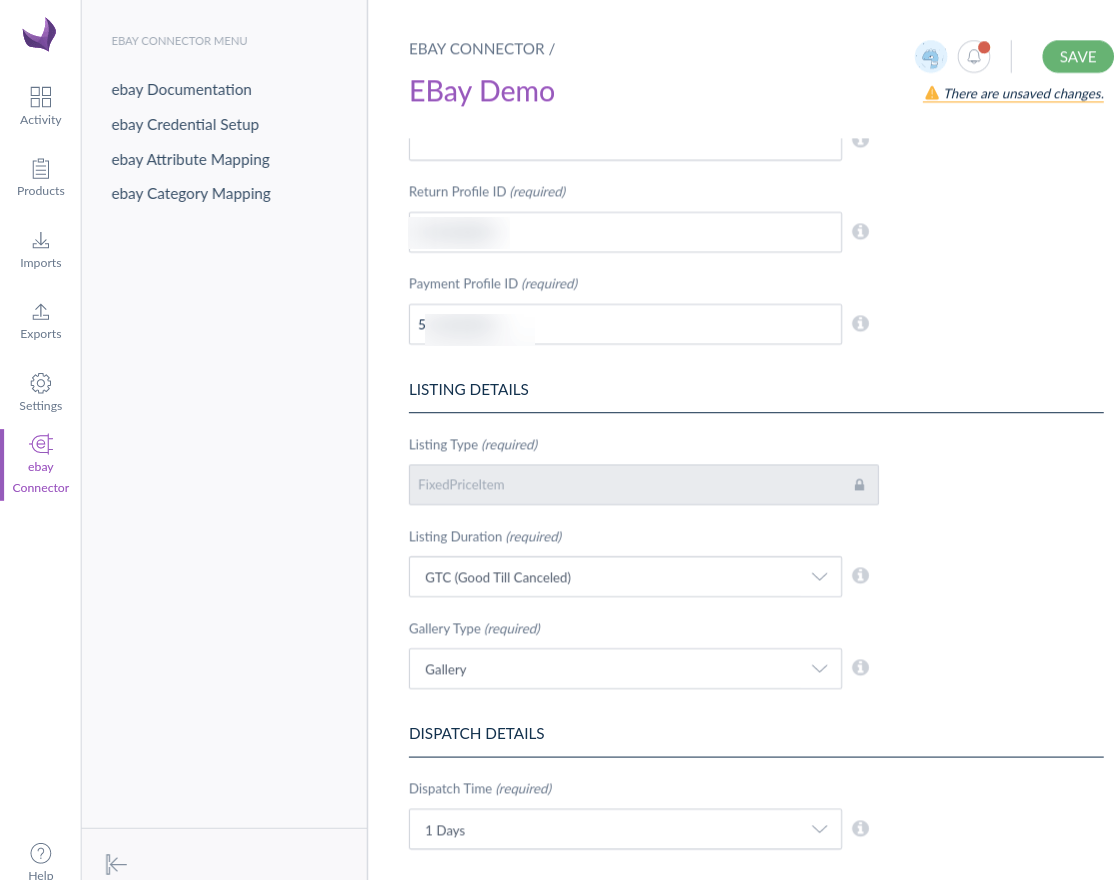Click the LISTING DETAILS section heading

coord(469,390)
